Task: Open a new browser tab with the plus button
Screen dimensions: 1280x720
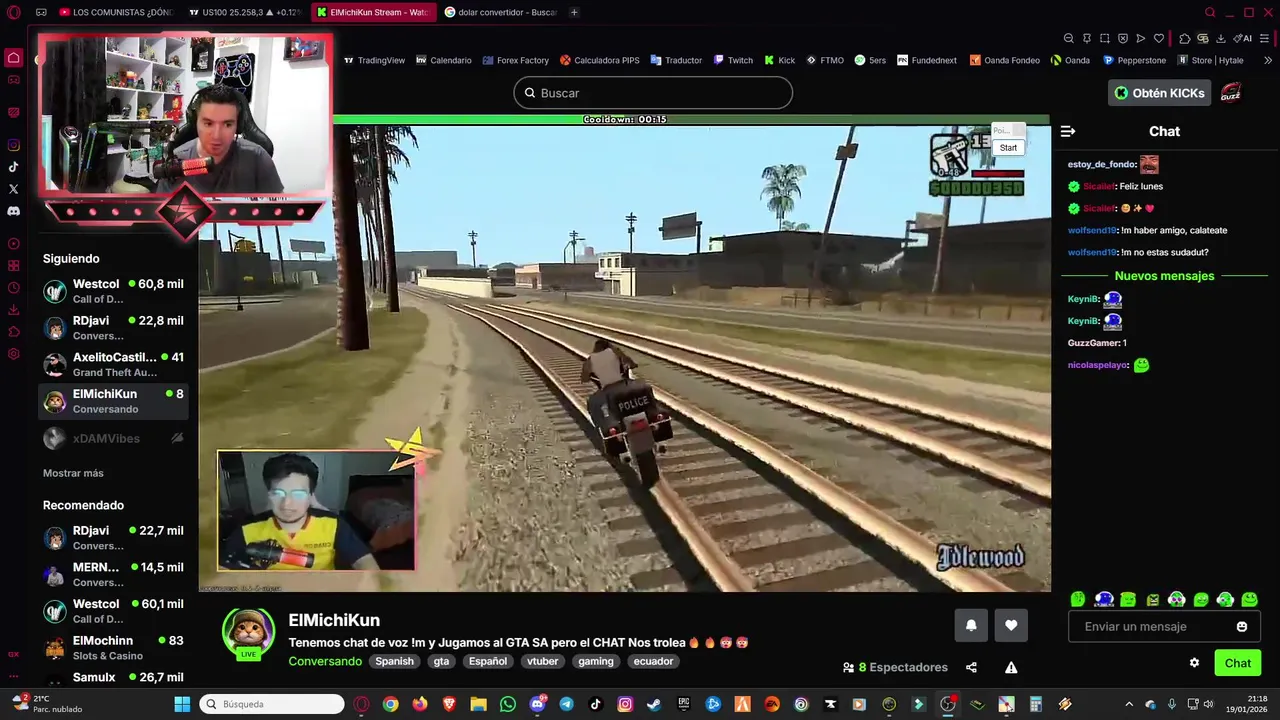Action: [574, 12]
